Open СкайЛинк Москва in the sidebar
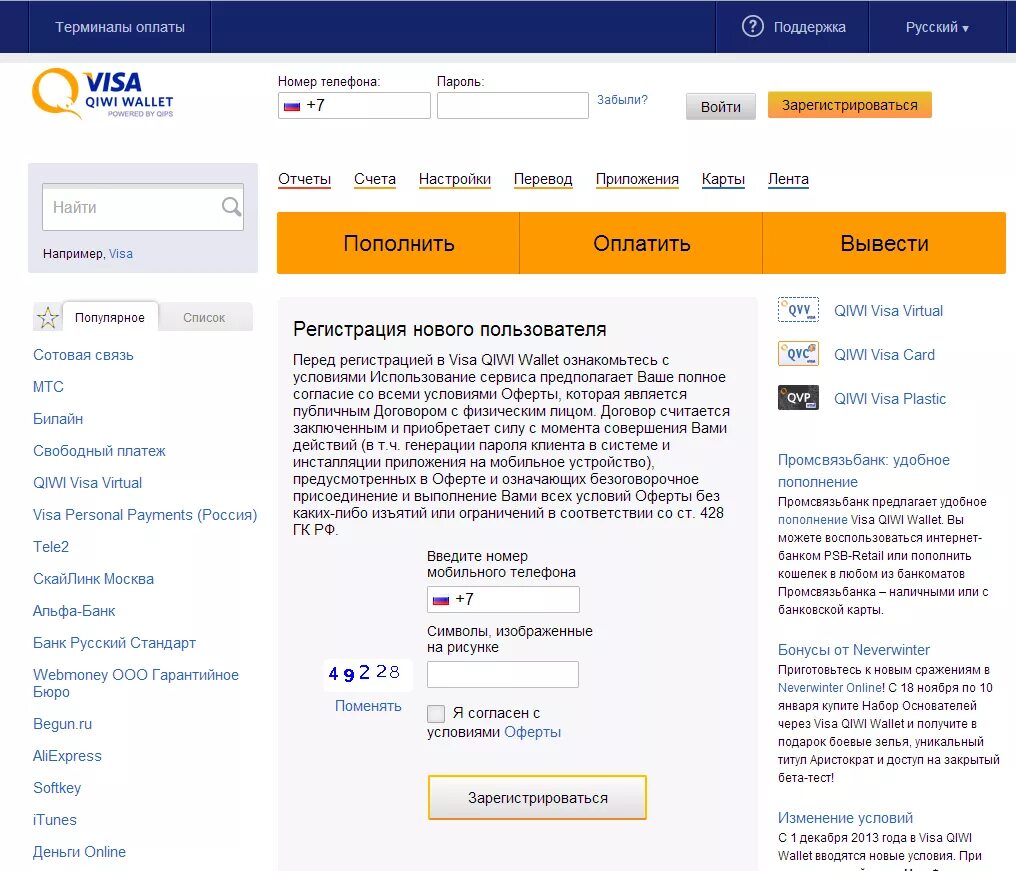Viewport: 1016px width, 871px height. point(93,579)
